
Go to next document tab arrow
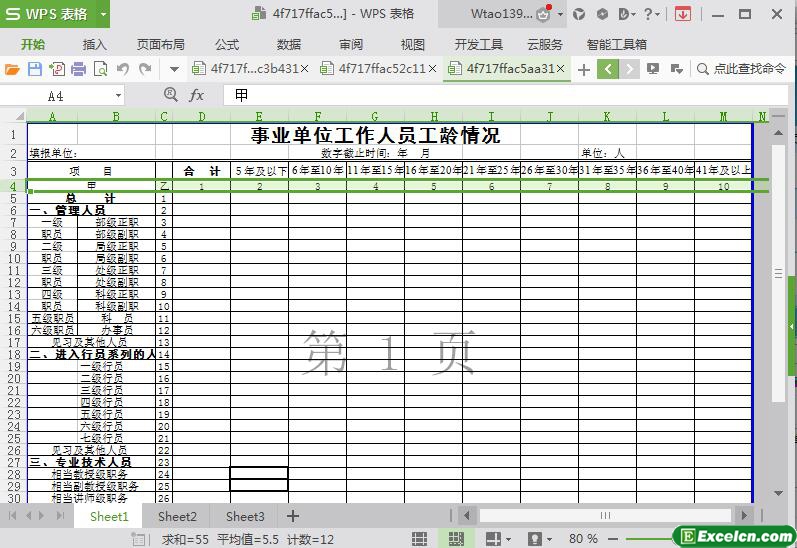coord(629,69)
